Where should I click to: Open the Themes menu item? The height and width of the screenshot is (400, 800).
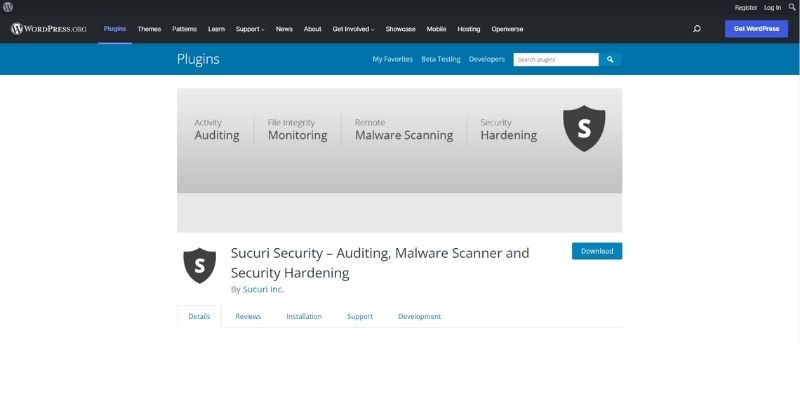[x=149, y=29]
